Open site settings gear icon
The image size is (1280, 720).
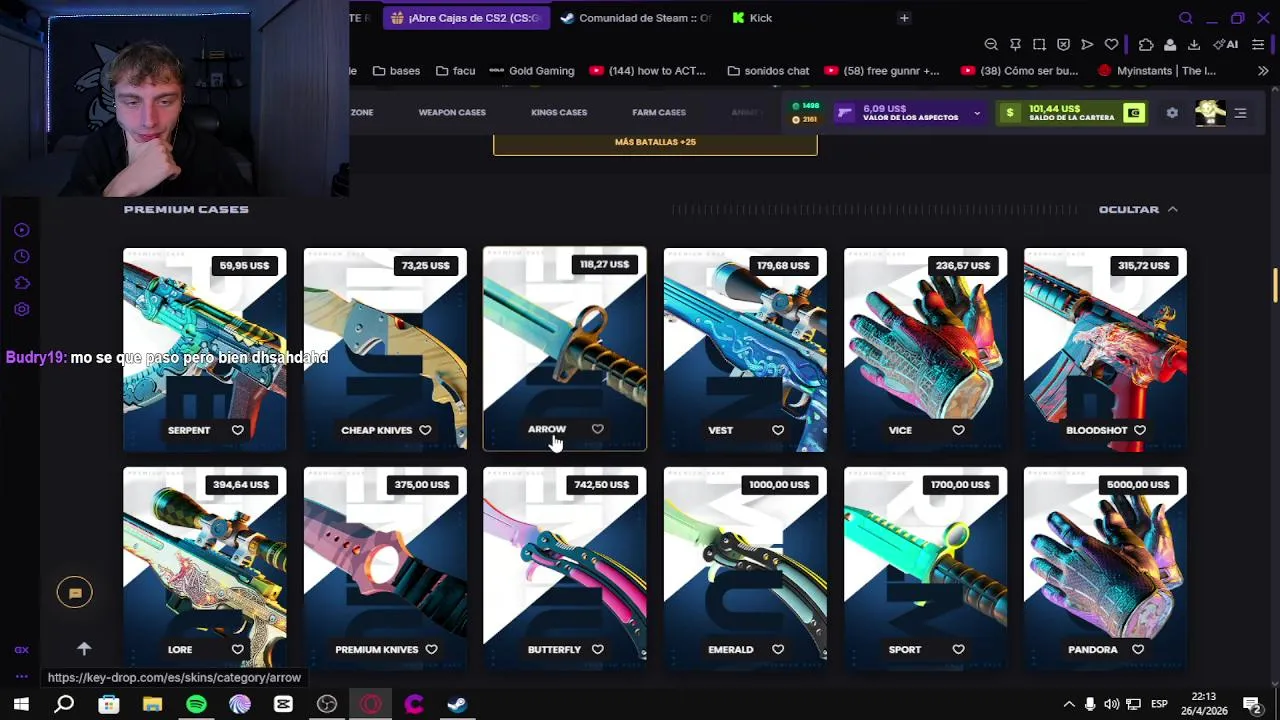(x=1172, y=113)
